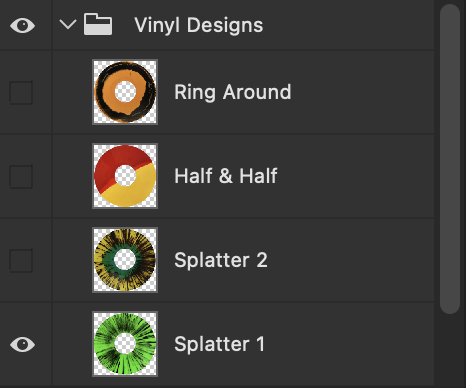Select the Vinyl Designs group name
This screenshot has width=466, height=388.
coord(199,26)
